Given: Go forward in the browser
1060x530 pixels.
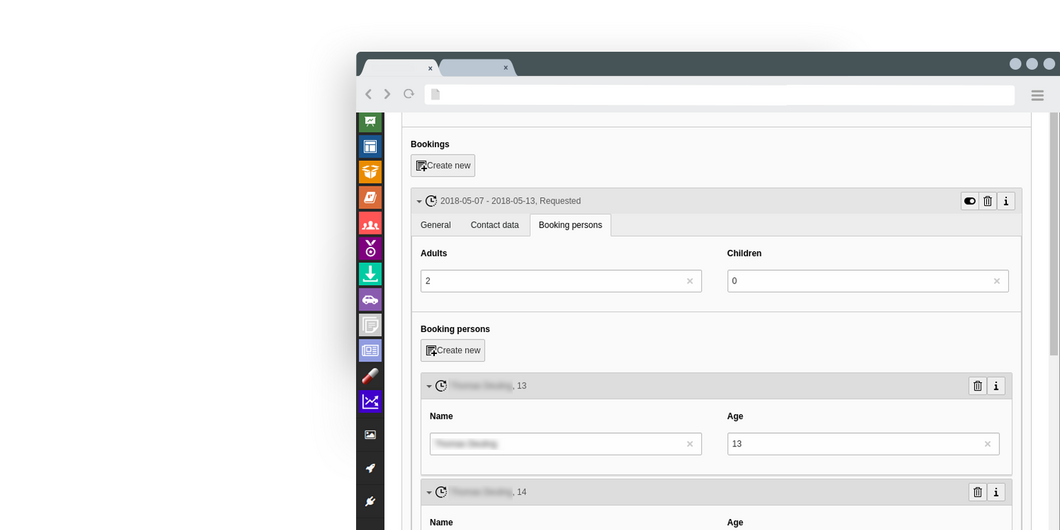Looking at the screenshot, I should point(387,94).
